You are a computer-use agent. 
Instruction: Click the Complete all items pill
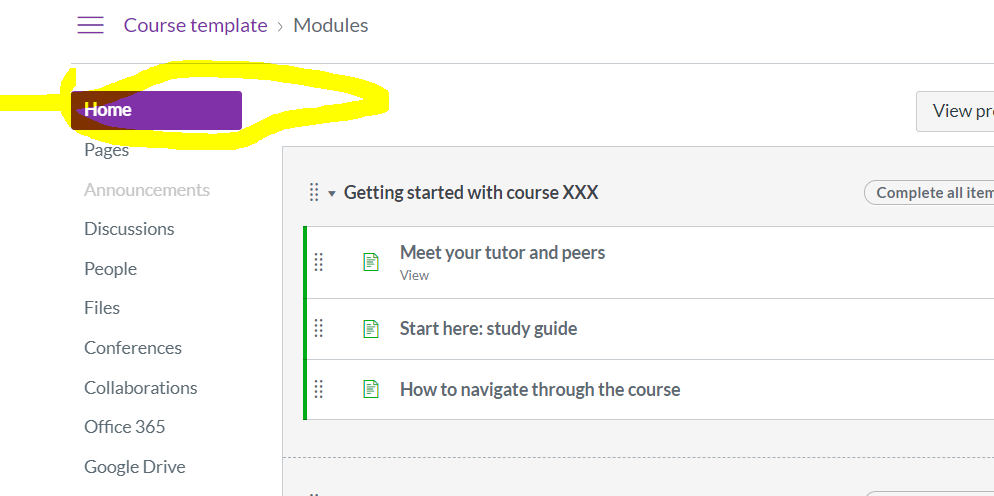(930, 193)
